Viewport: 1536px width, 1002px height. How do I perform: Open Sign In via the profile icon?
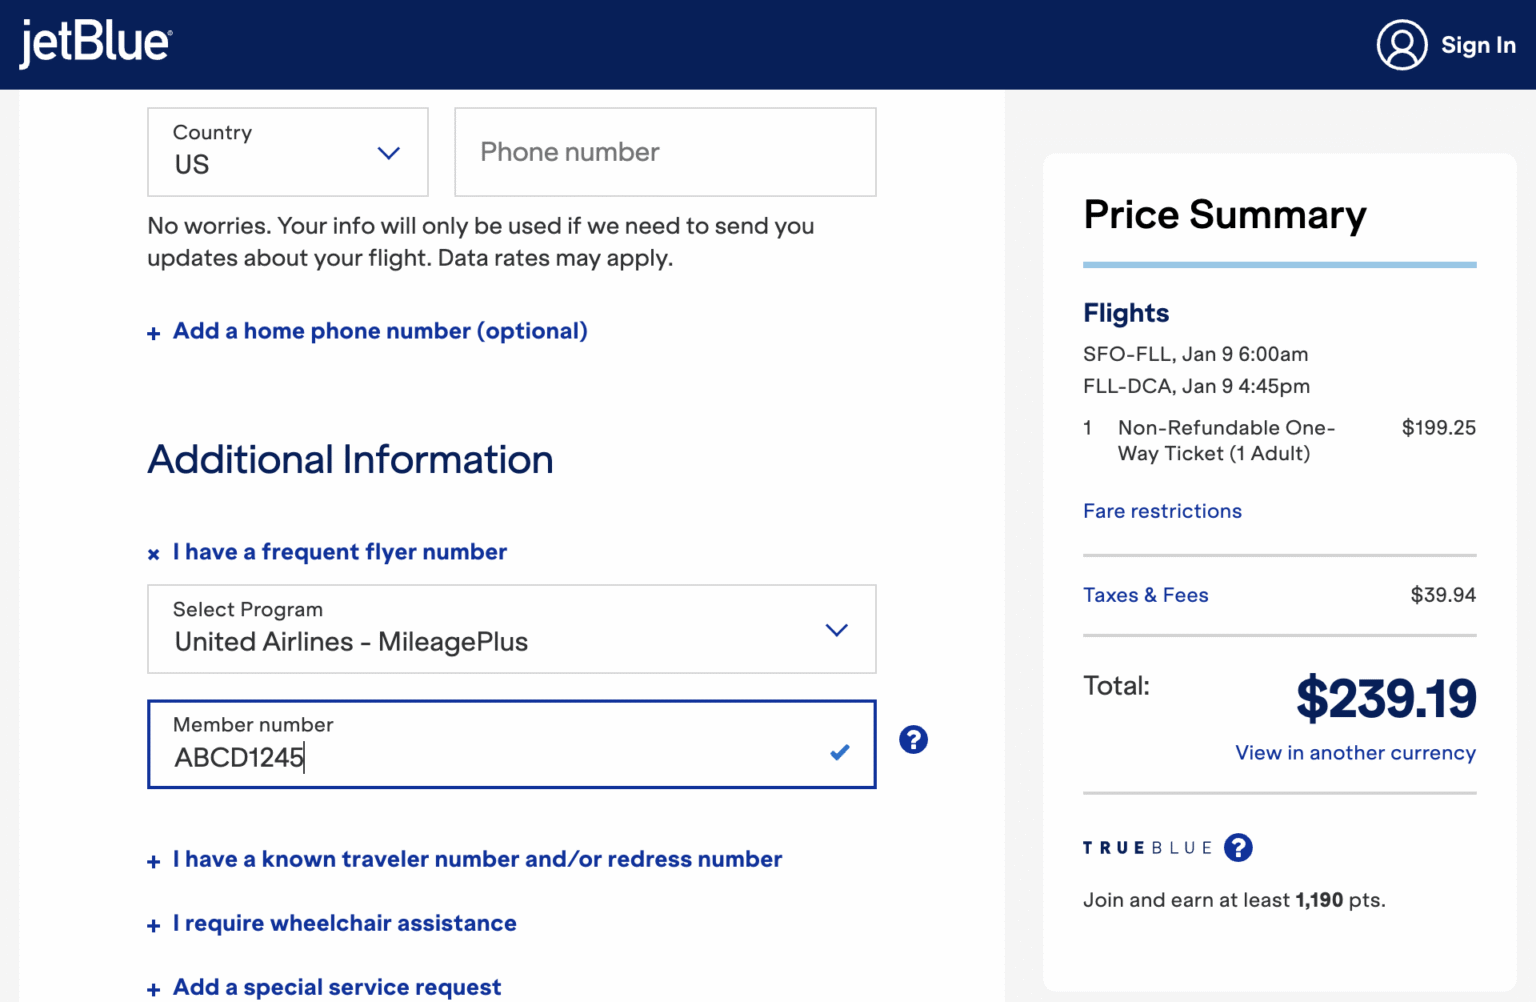1401,44
